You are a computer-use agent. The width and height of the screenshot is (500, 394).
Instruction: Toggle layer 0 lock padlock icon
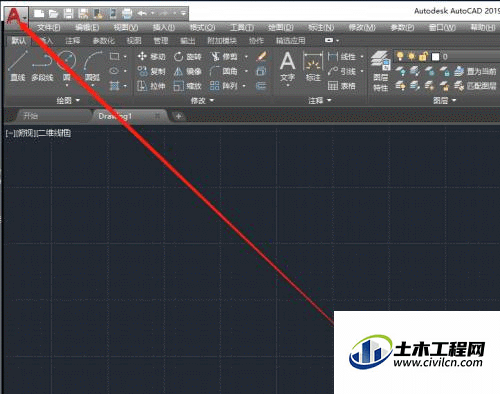tap(423, 56)
